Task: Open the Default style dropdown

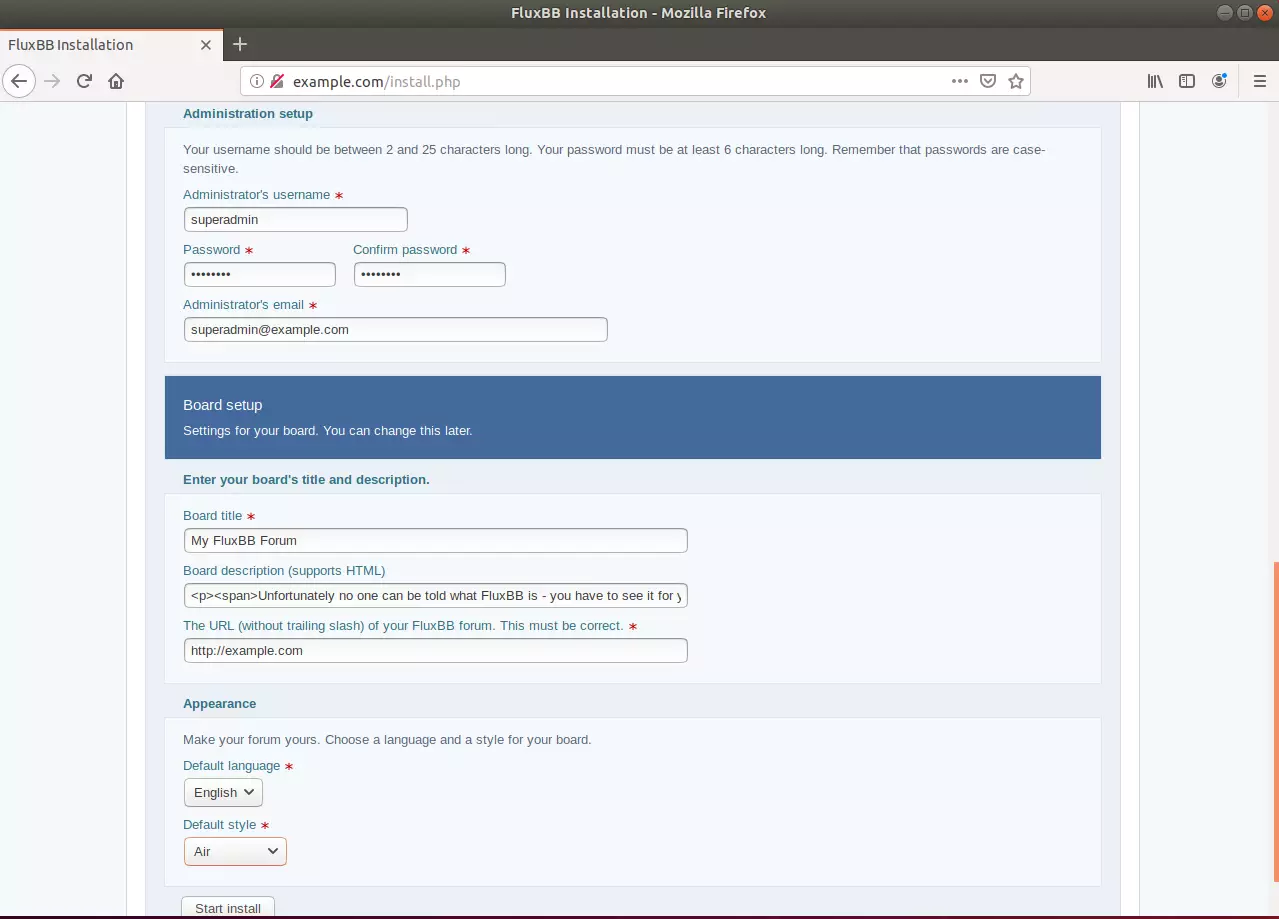Action: tap(235, 851)
